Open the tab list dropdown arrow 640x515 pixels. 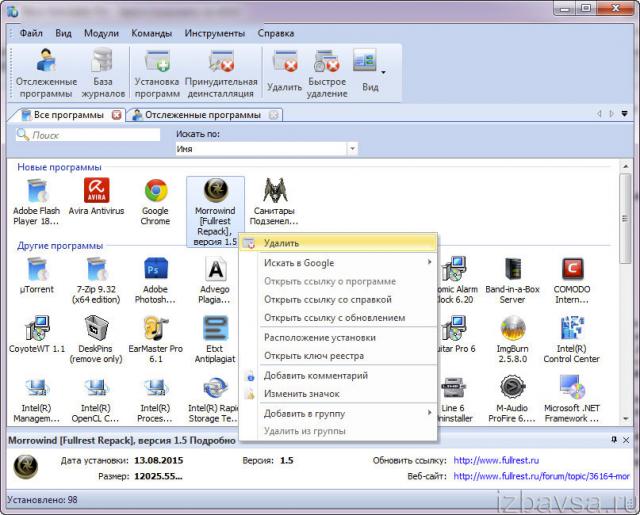coord(624,113)
